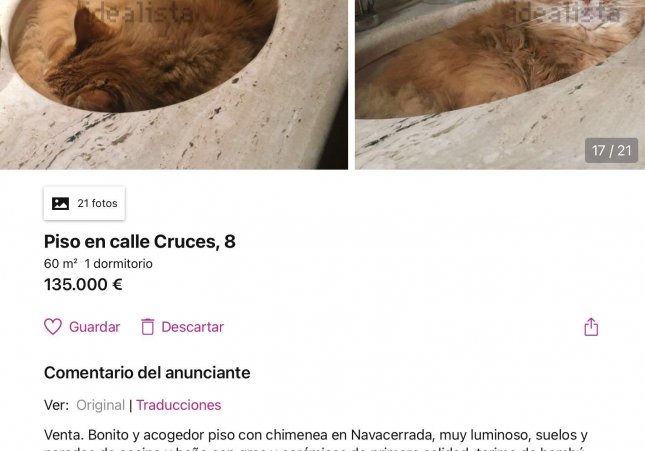Viewport: 645px width, 451px height.
Task: Click the description text starting with Venta
Action: pos(316,439)
